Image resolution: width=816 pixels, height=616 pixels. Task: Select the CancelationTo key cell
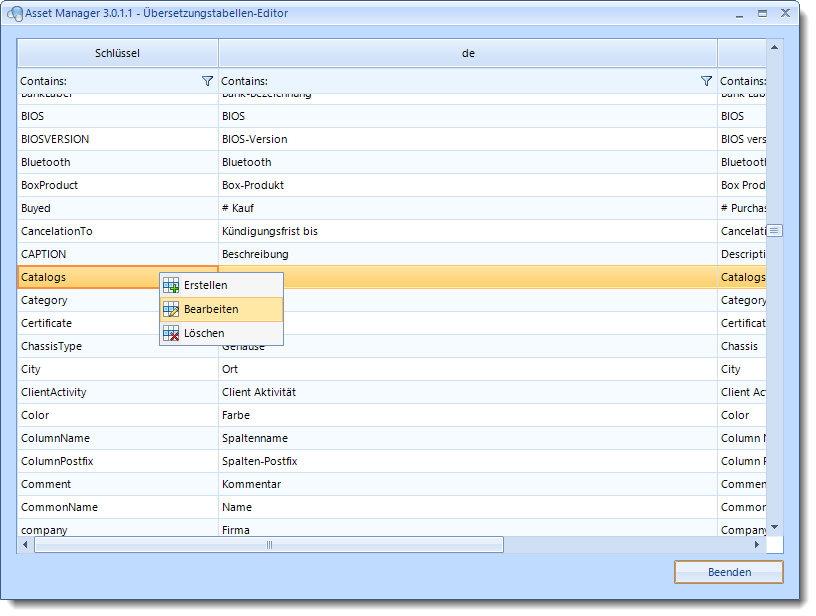click(118, 231)
